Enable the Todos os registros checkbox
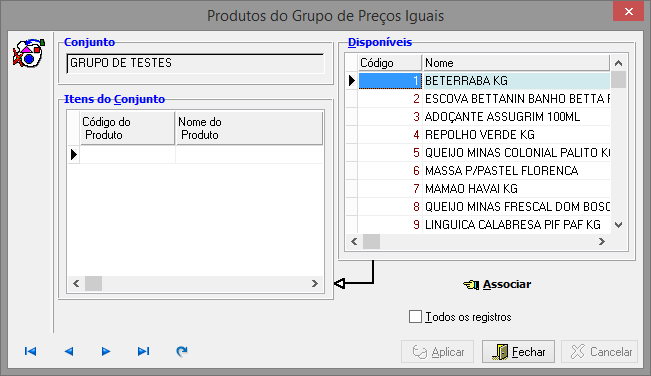This screenshot has height=376, width=651. pos(415,317)
